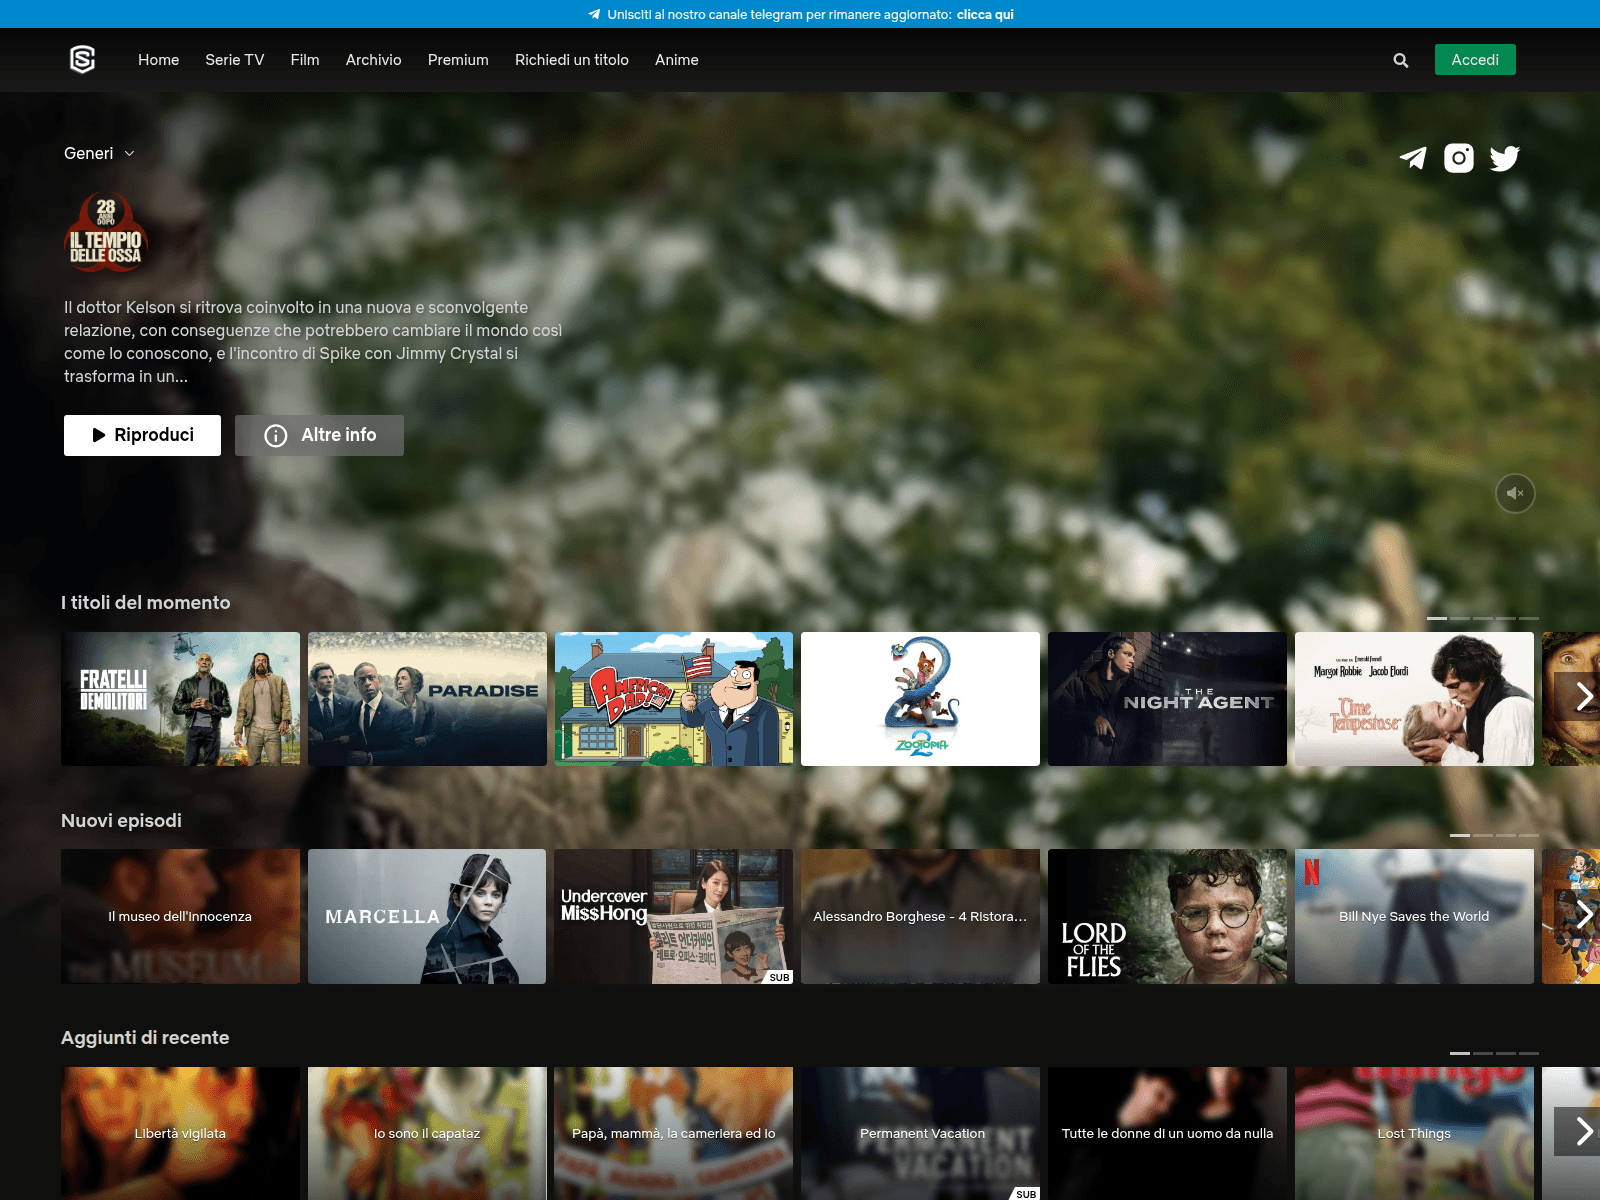Click the Telegram plane icon in top banner
1600x1200 pixels.
click(594, 14)
